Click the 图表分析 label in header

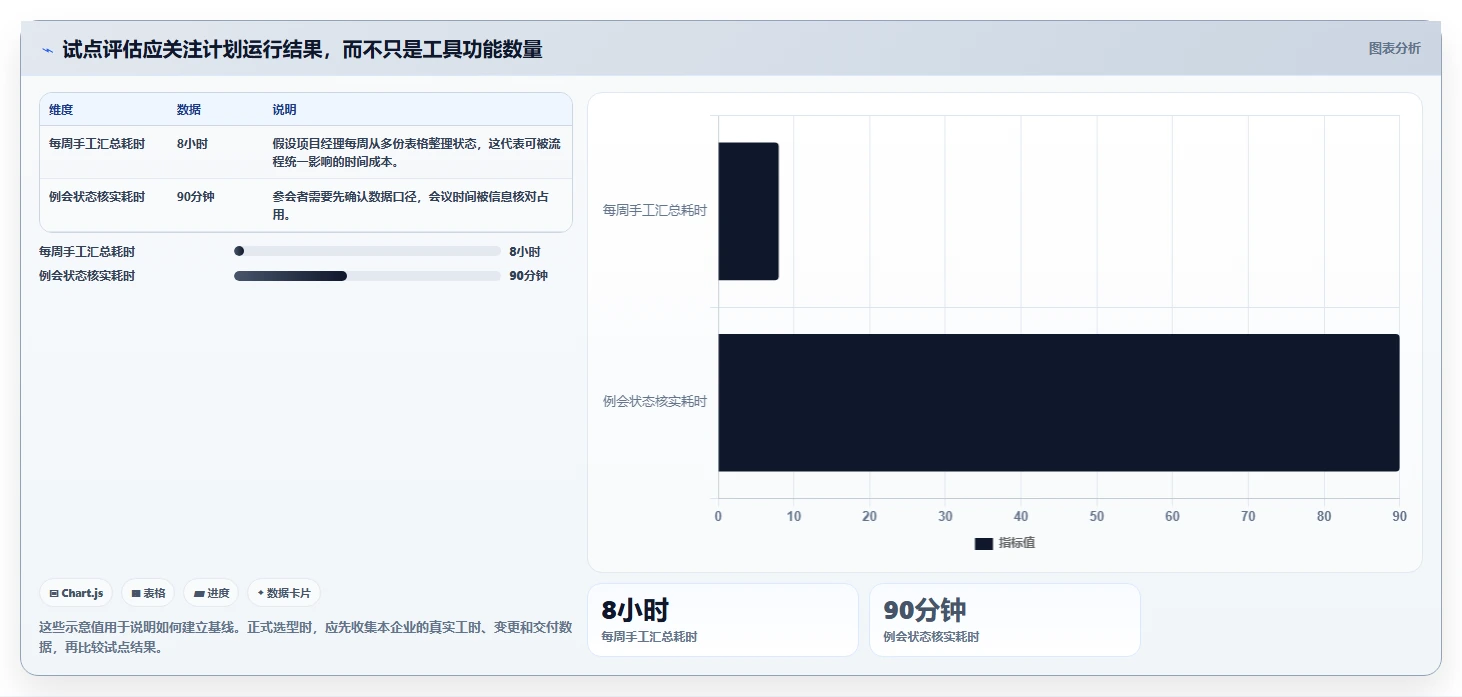[1394, 48]
